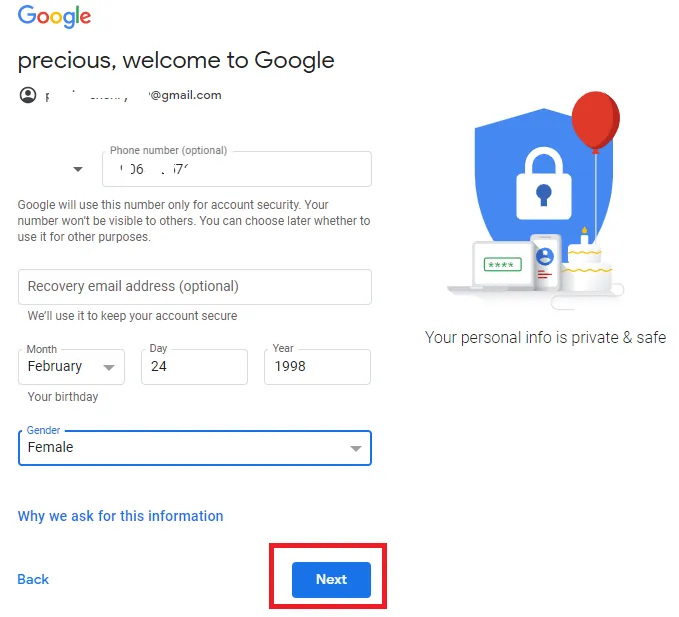Select the Day field containing 24
This screenshot has width=679, height=617.
coord(194,367)
